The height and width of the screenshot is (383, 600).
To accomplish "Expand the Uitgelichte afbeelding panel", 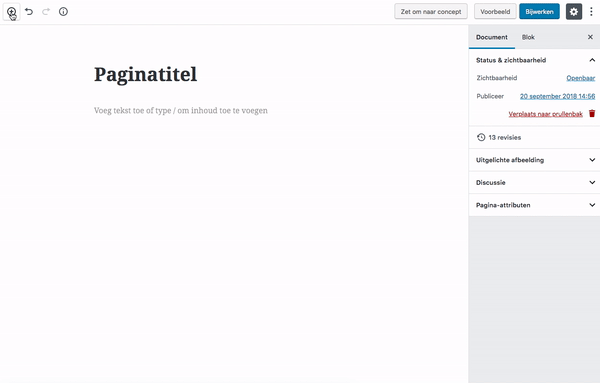I will tap(534, 160).
